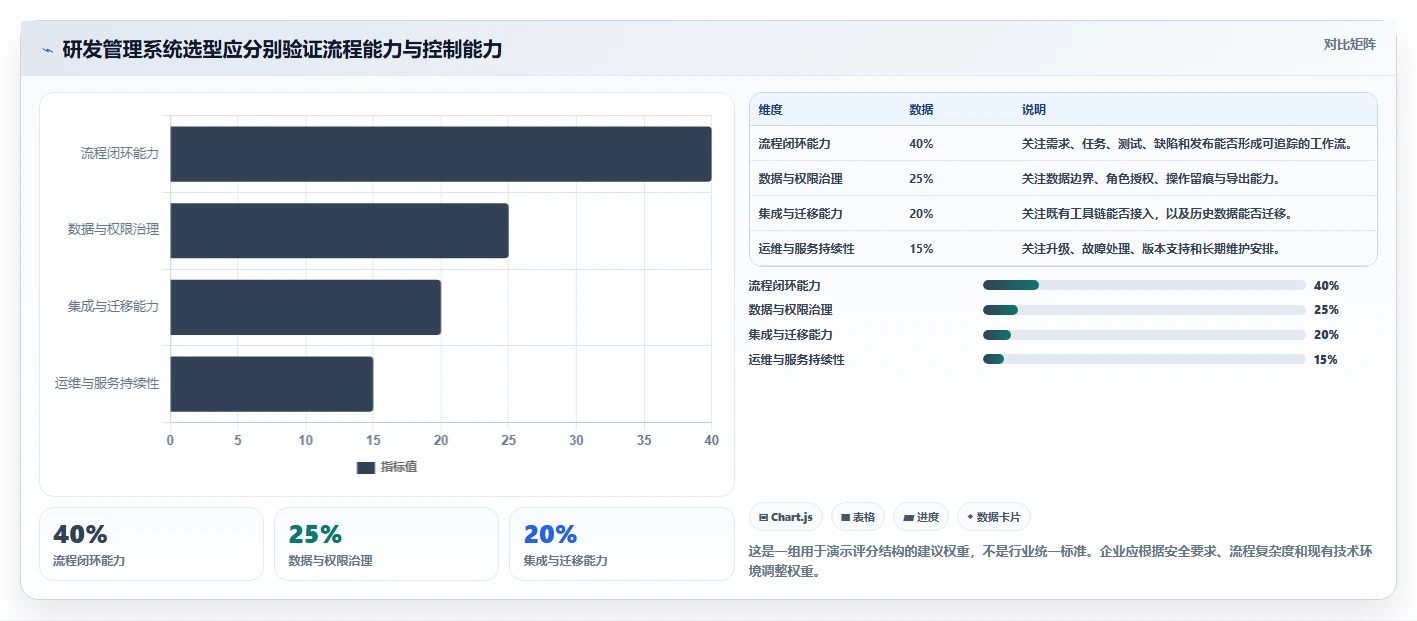This screenshot has width=1417, height=621.
Task: Select the 进度 tag chip
Action: tap(921, 517)
